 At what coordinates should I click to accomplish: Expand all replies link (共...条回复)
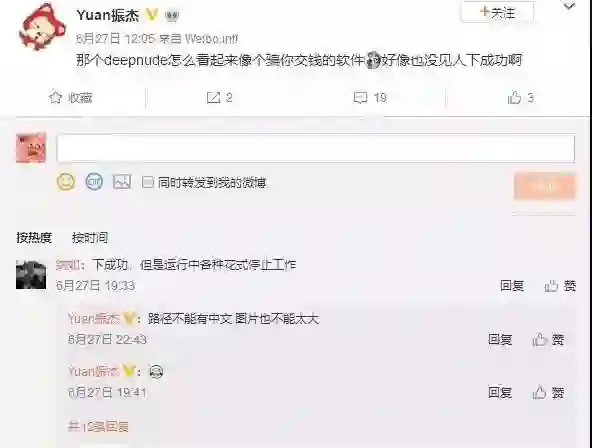click(x=99, y=426)
